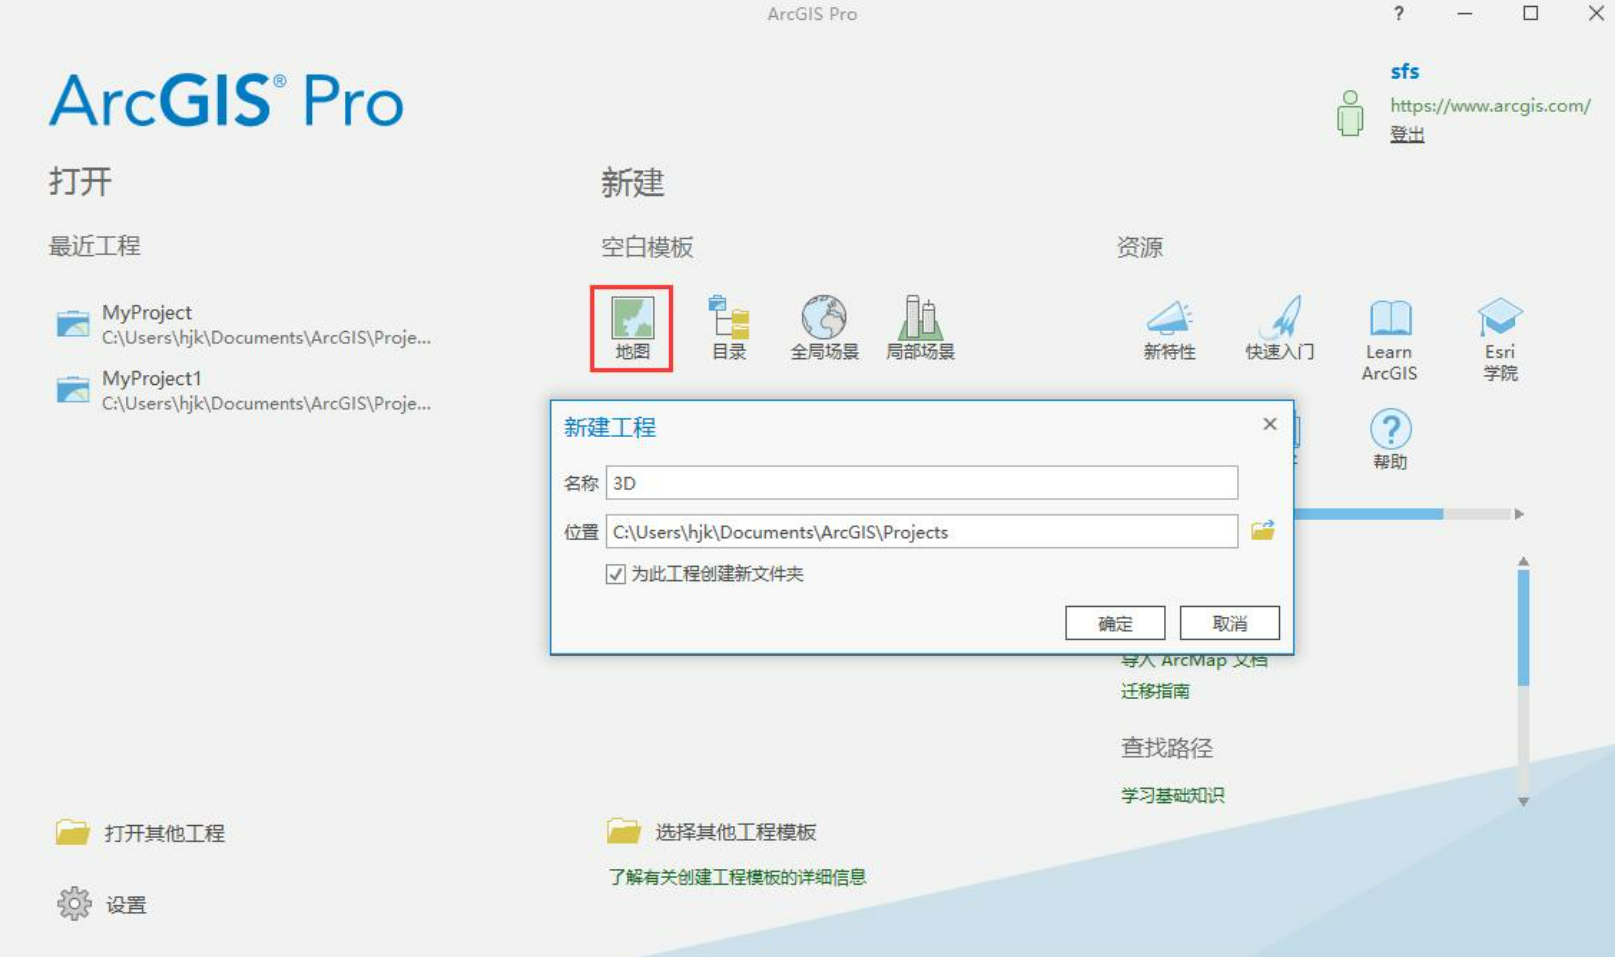Open the Learn ArcGIS resource

click(1389, 340)
